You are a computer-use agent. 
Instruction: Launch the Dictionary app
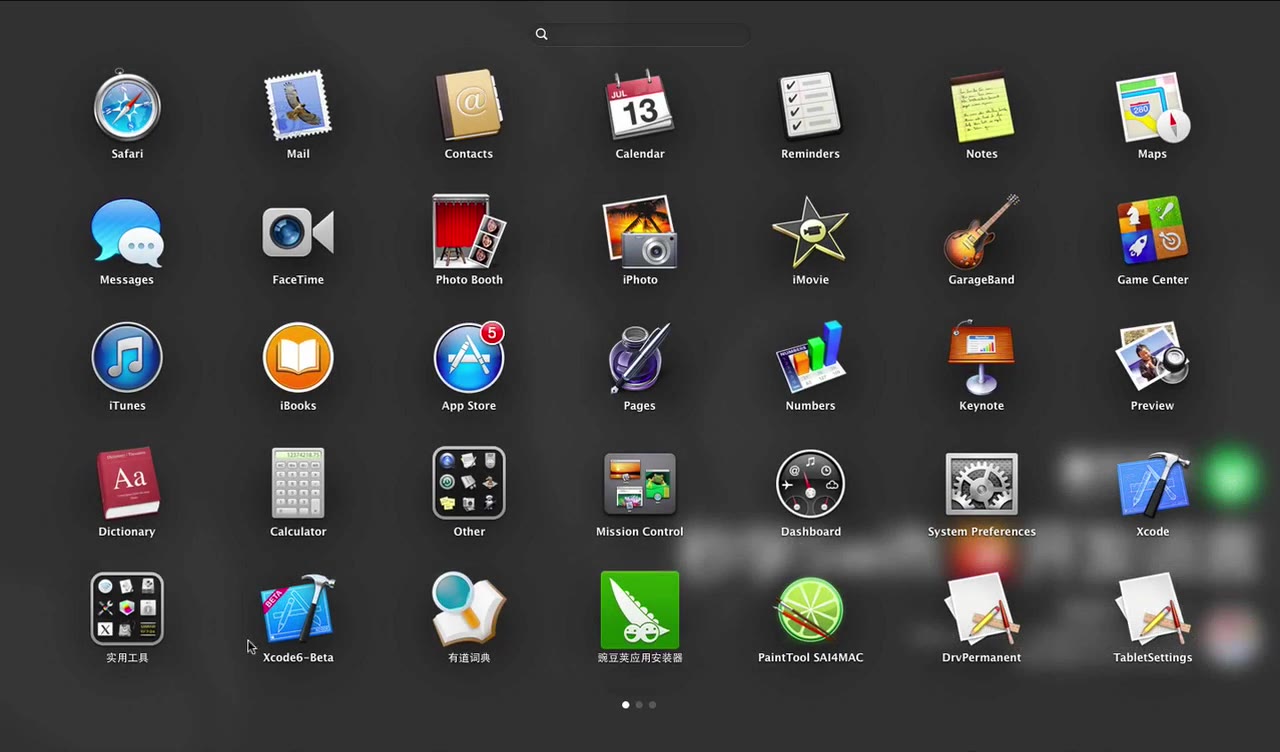point(127,483)
